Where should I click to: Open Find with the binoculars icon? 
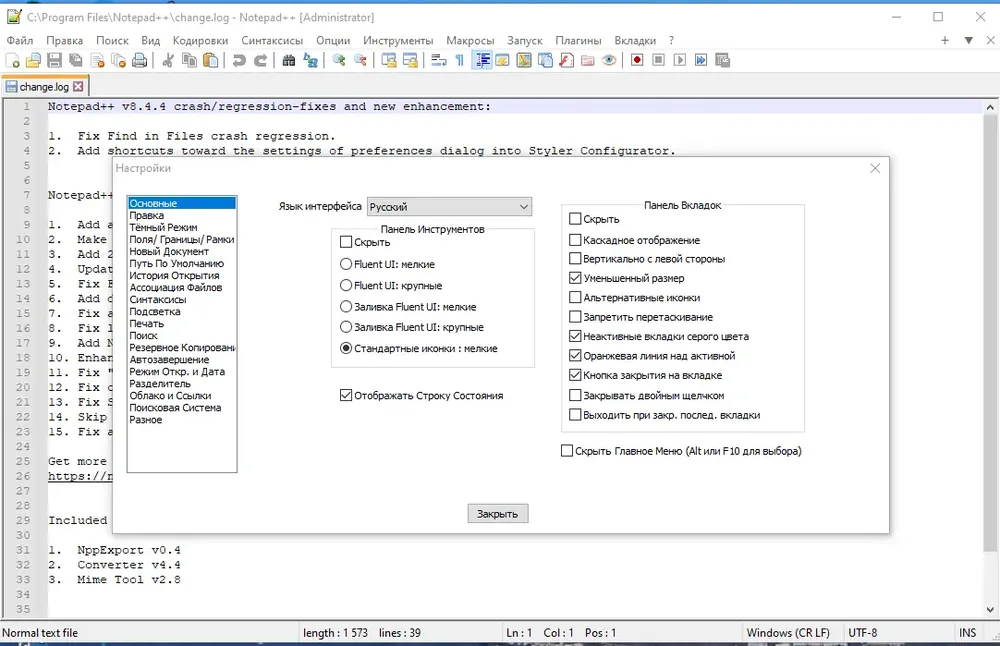click(289, 61)
